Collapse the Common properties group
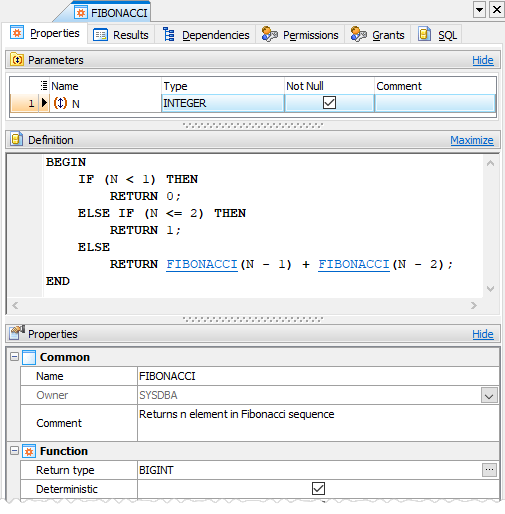 pos(14,357)
